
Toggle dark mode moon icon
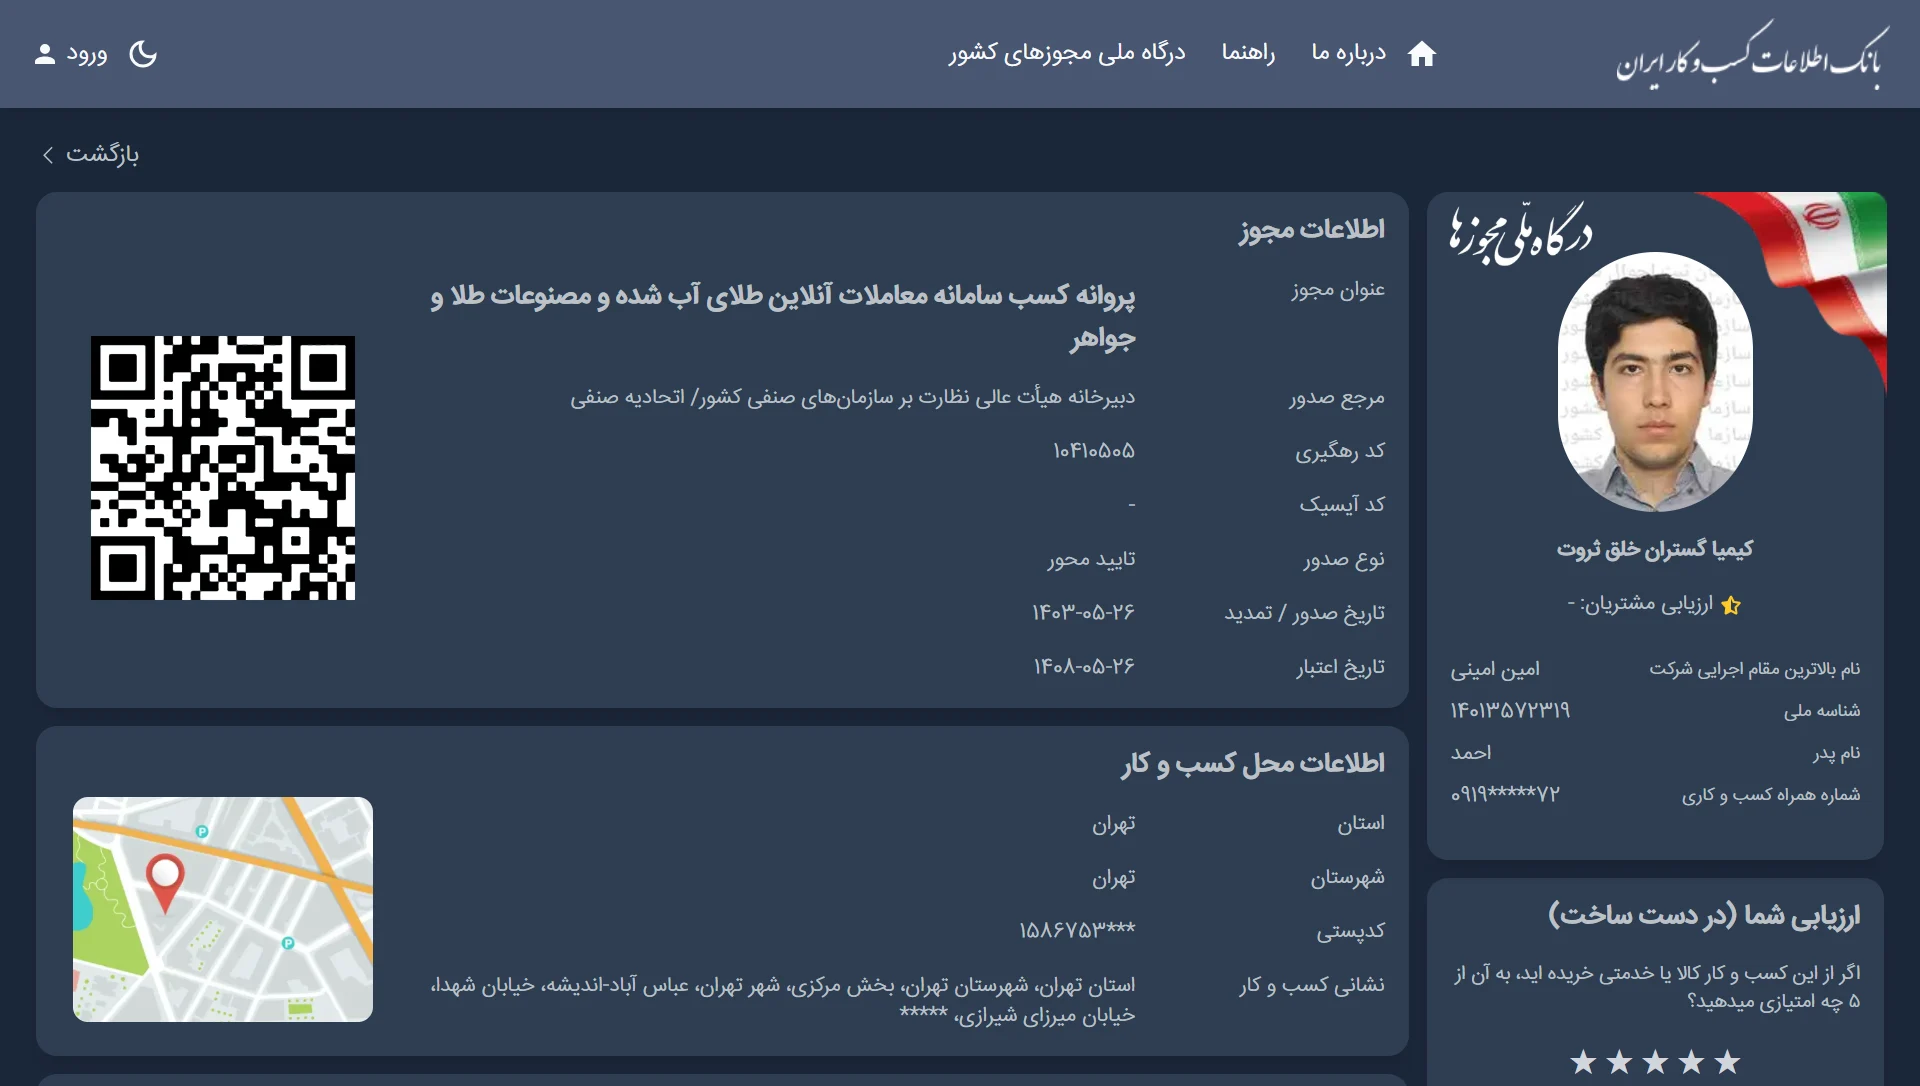point(143,54)
